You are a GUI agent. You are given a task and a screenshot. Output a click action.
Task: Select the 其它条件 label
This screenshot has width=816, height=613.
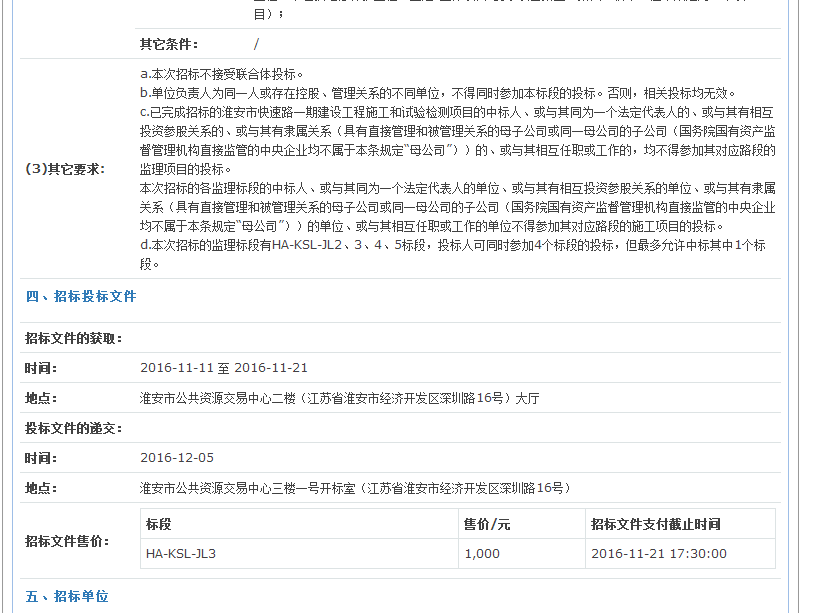[168, 44]
